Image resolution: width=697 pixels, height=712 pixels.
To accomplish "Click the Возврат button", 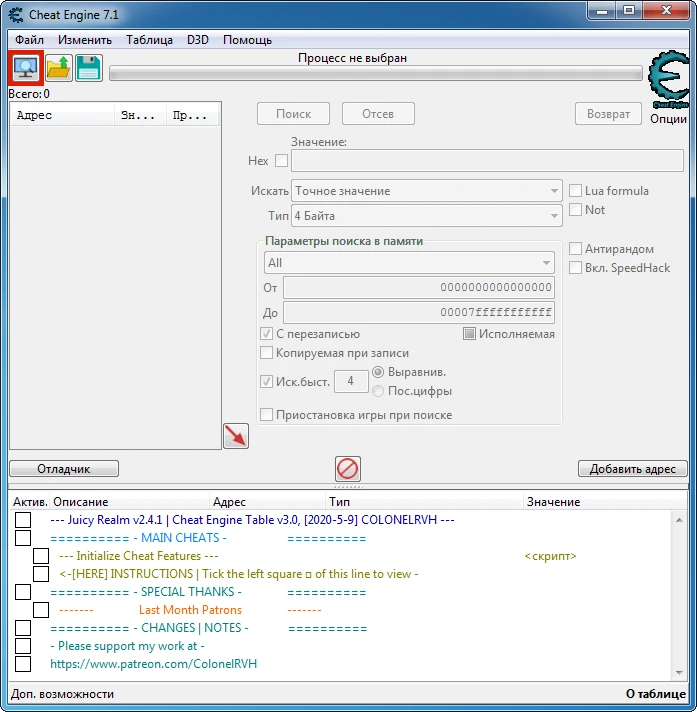I will click(x=608, y=114).
